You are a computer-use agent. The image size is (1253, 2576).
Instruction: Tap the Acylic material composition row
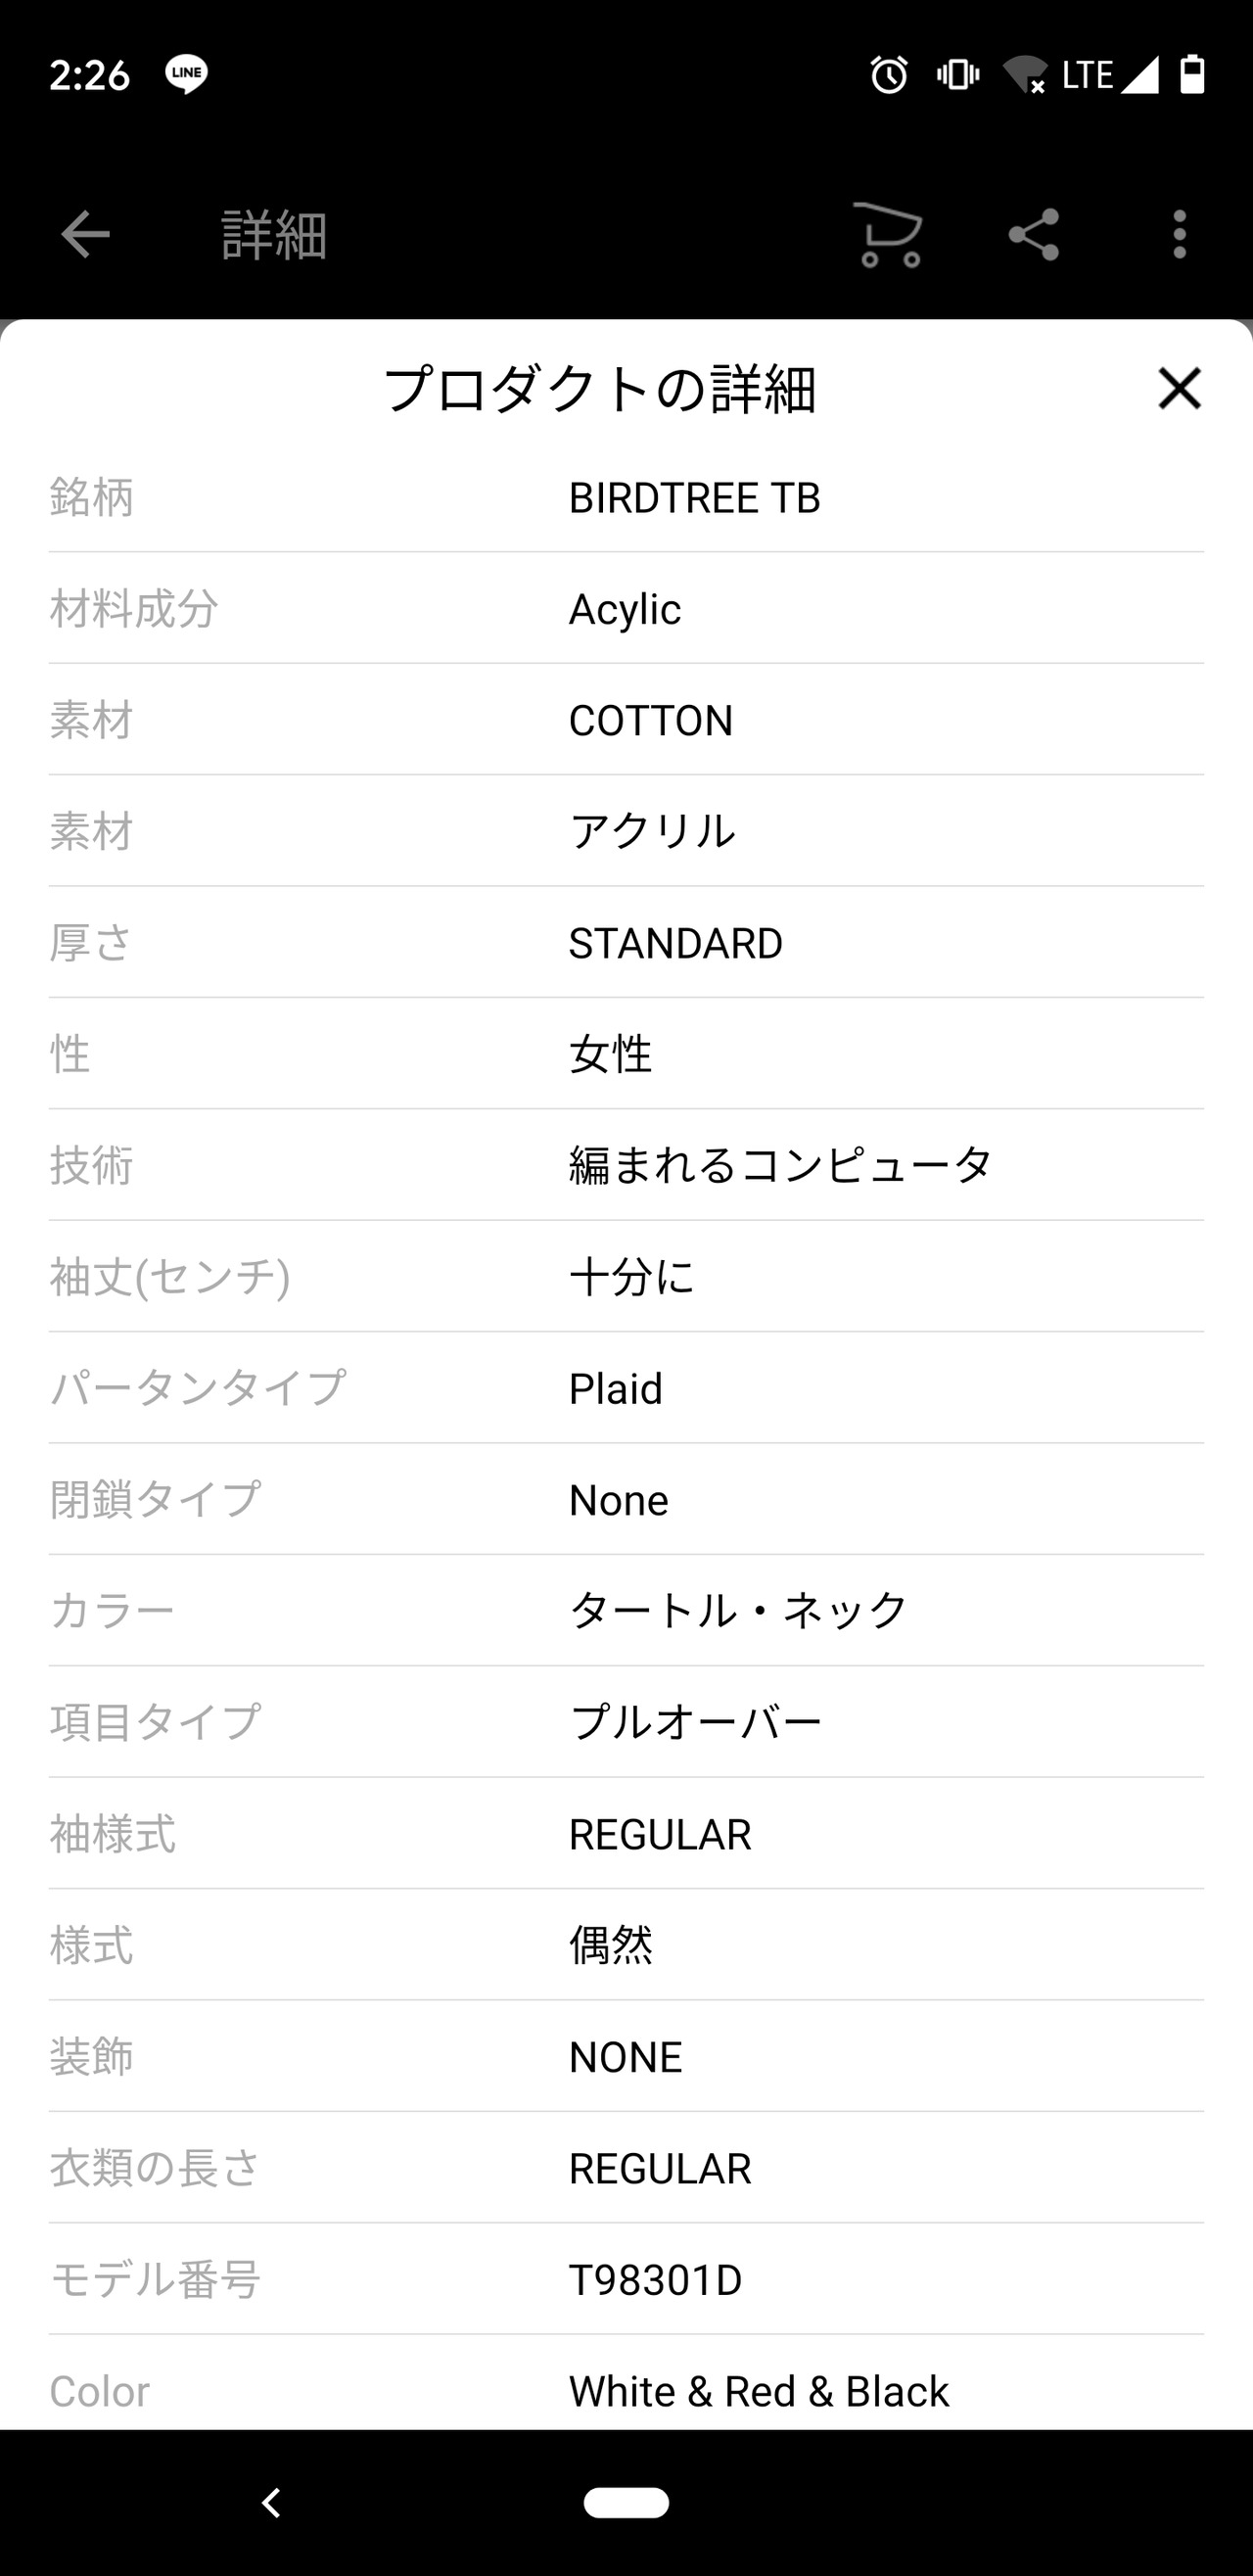pyautogui.click(x=625, y=609)
